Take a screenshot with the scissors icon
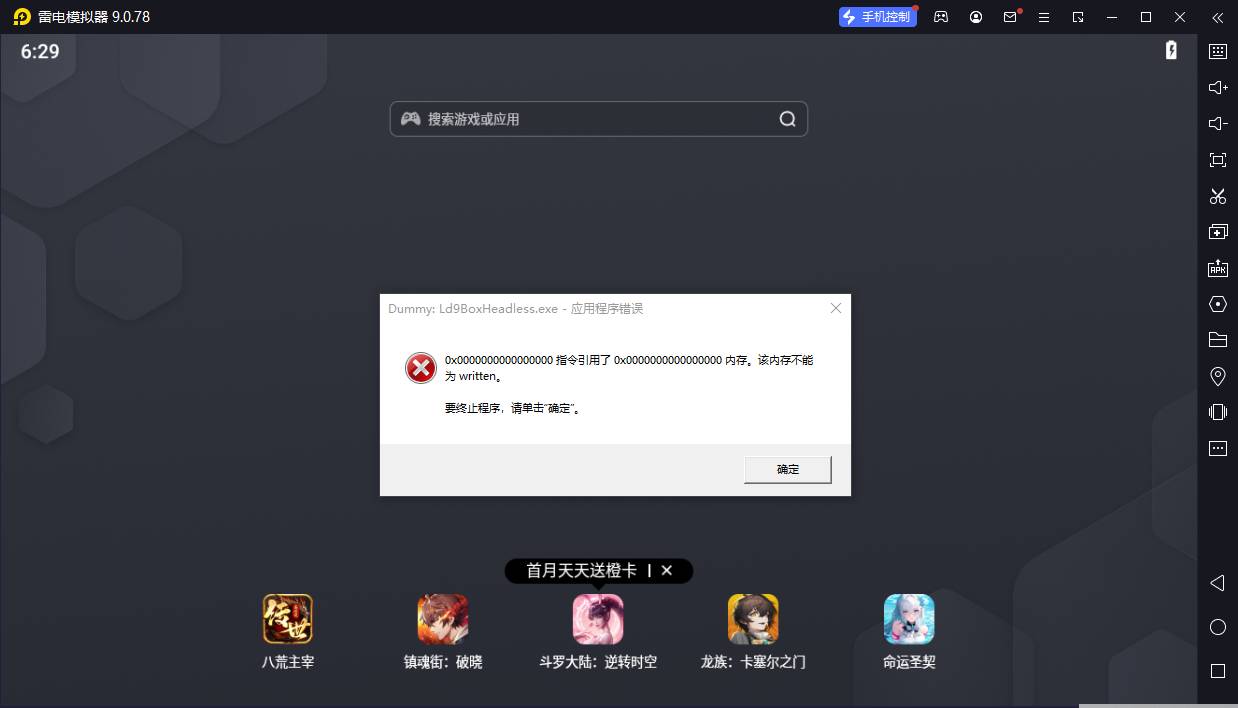1238x708 pixels. (x=1218, y=196)
